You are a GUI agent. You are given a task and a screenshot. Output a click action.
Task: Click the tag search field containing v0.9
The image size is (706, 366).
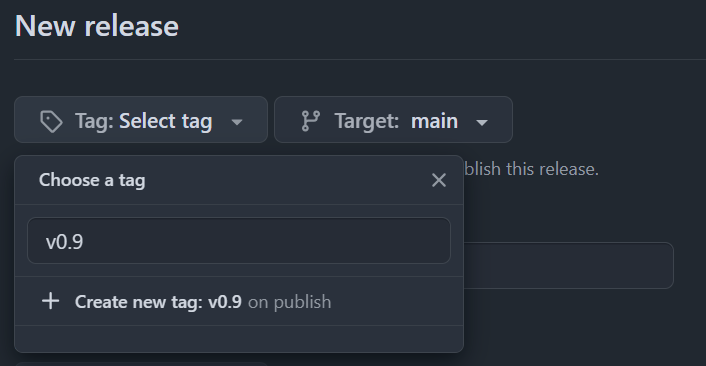coord(239,241)
